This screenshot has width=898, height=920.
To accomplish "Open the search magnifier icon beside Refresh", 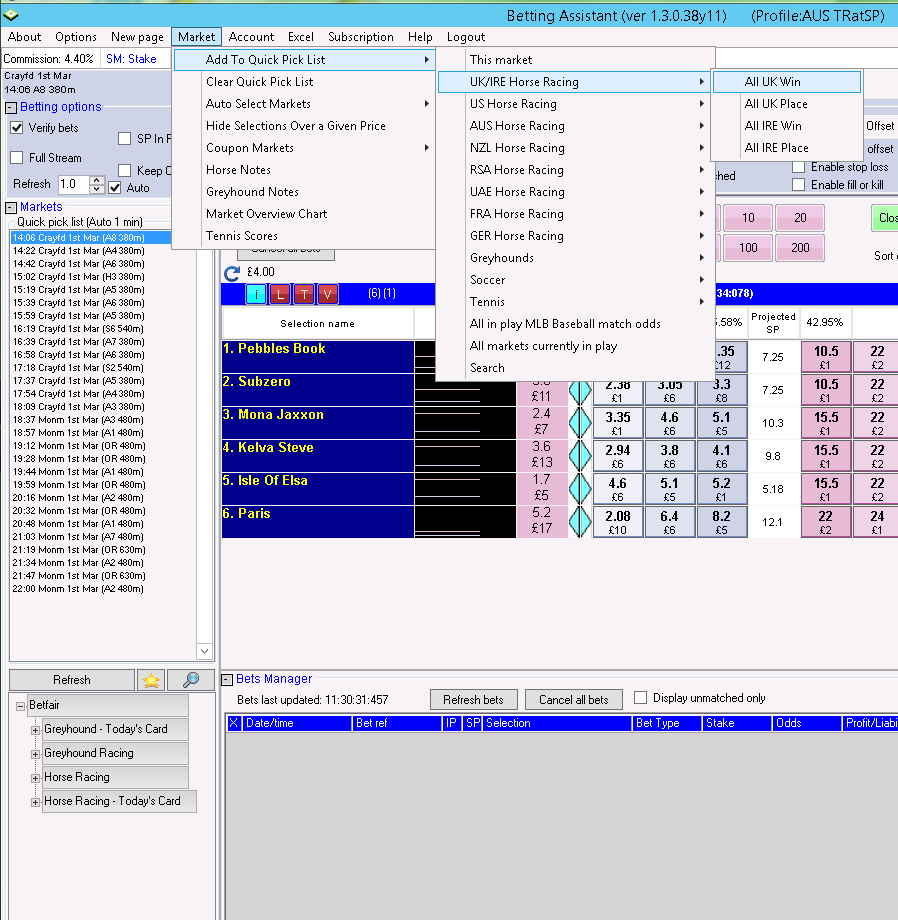I will (191, 680).
